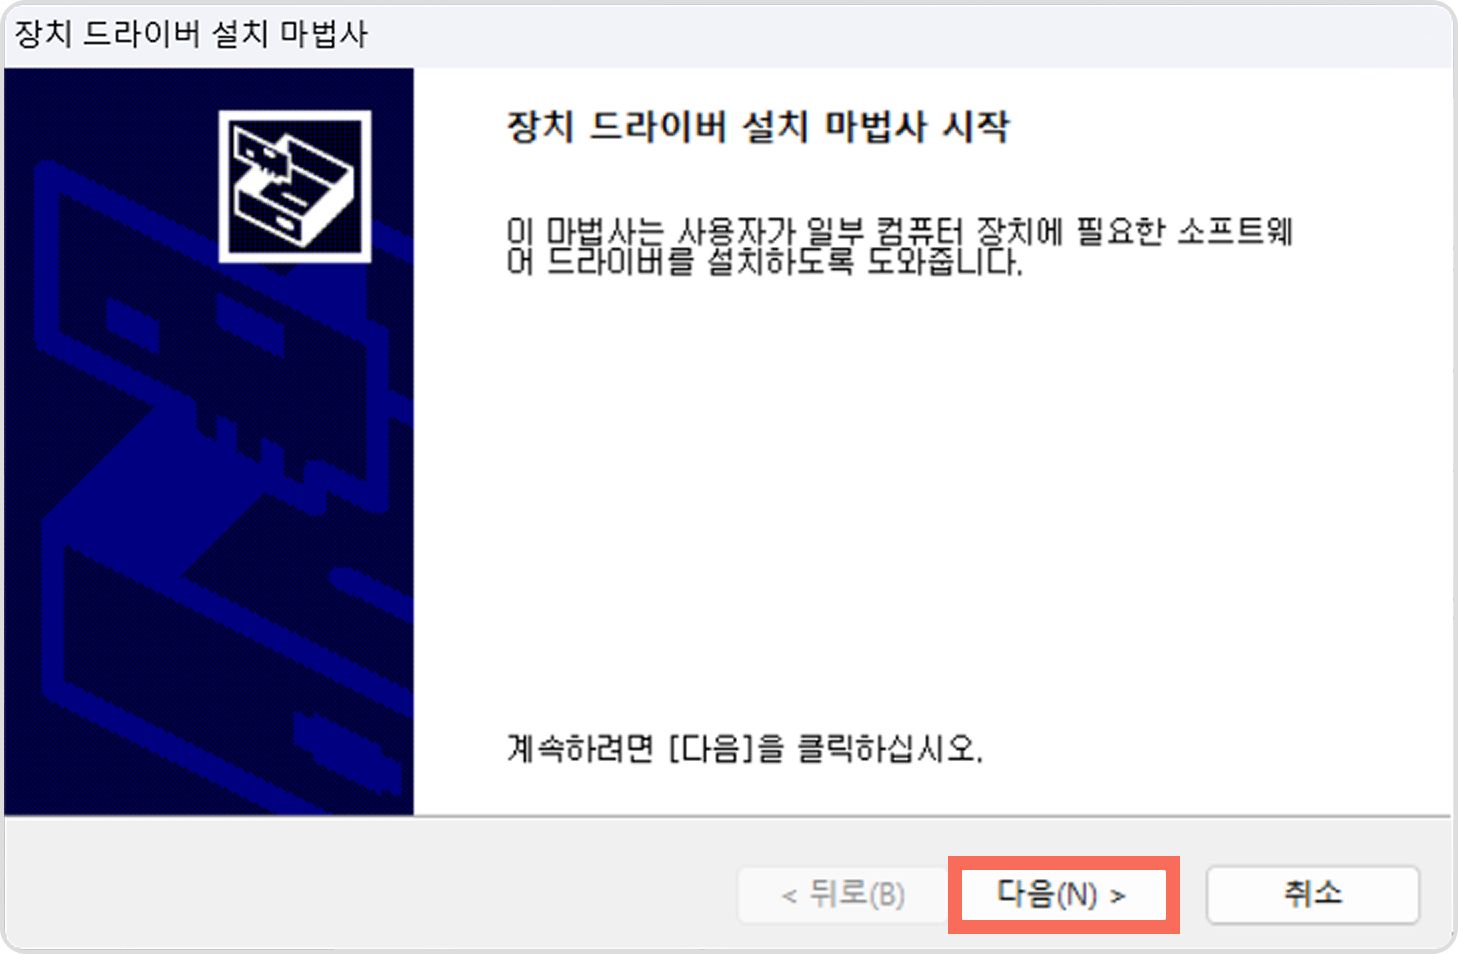Click the word 시작 in the heading
Screen dimensions: 1458x954
click(x=976, y=127)
